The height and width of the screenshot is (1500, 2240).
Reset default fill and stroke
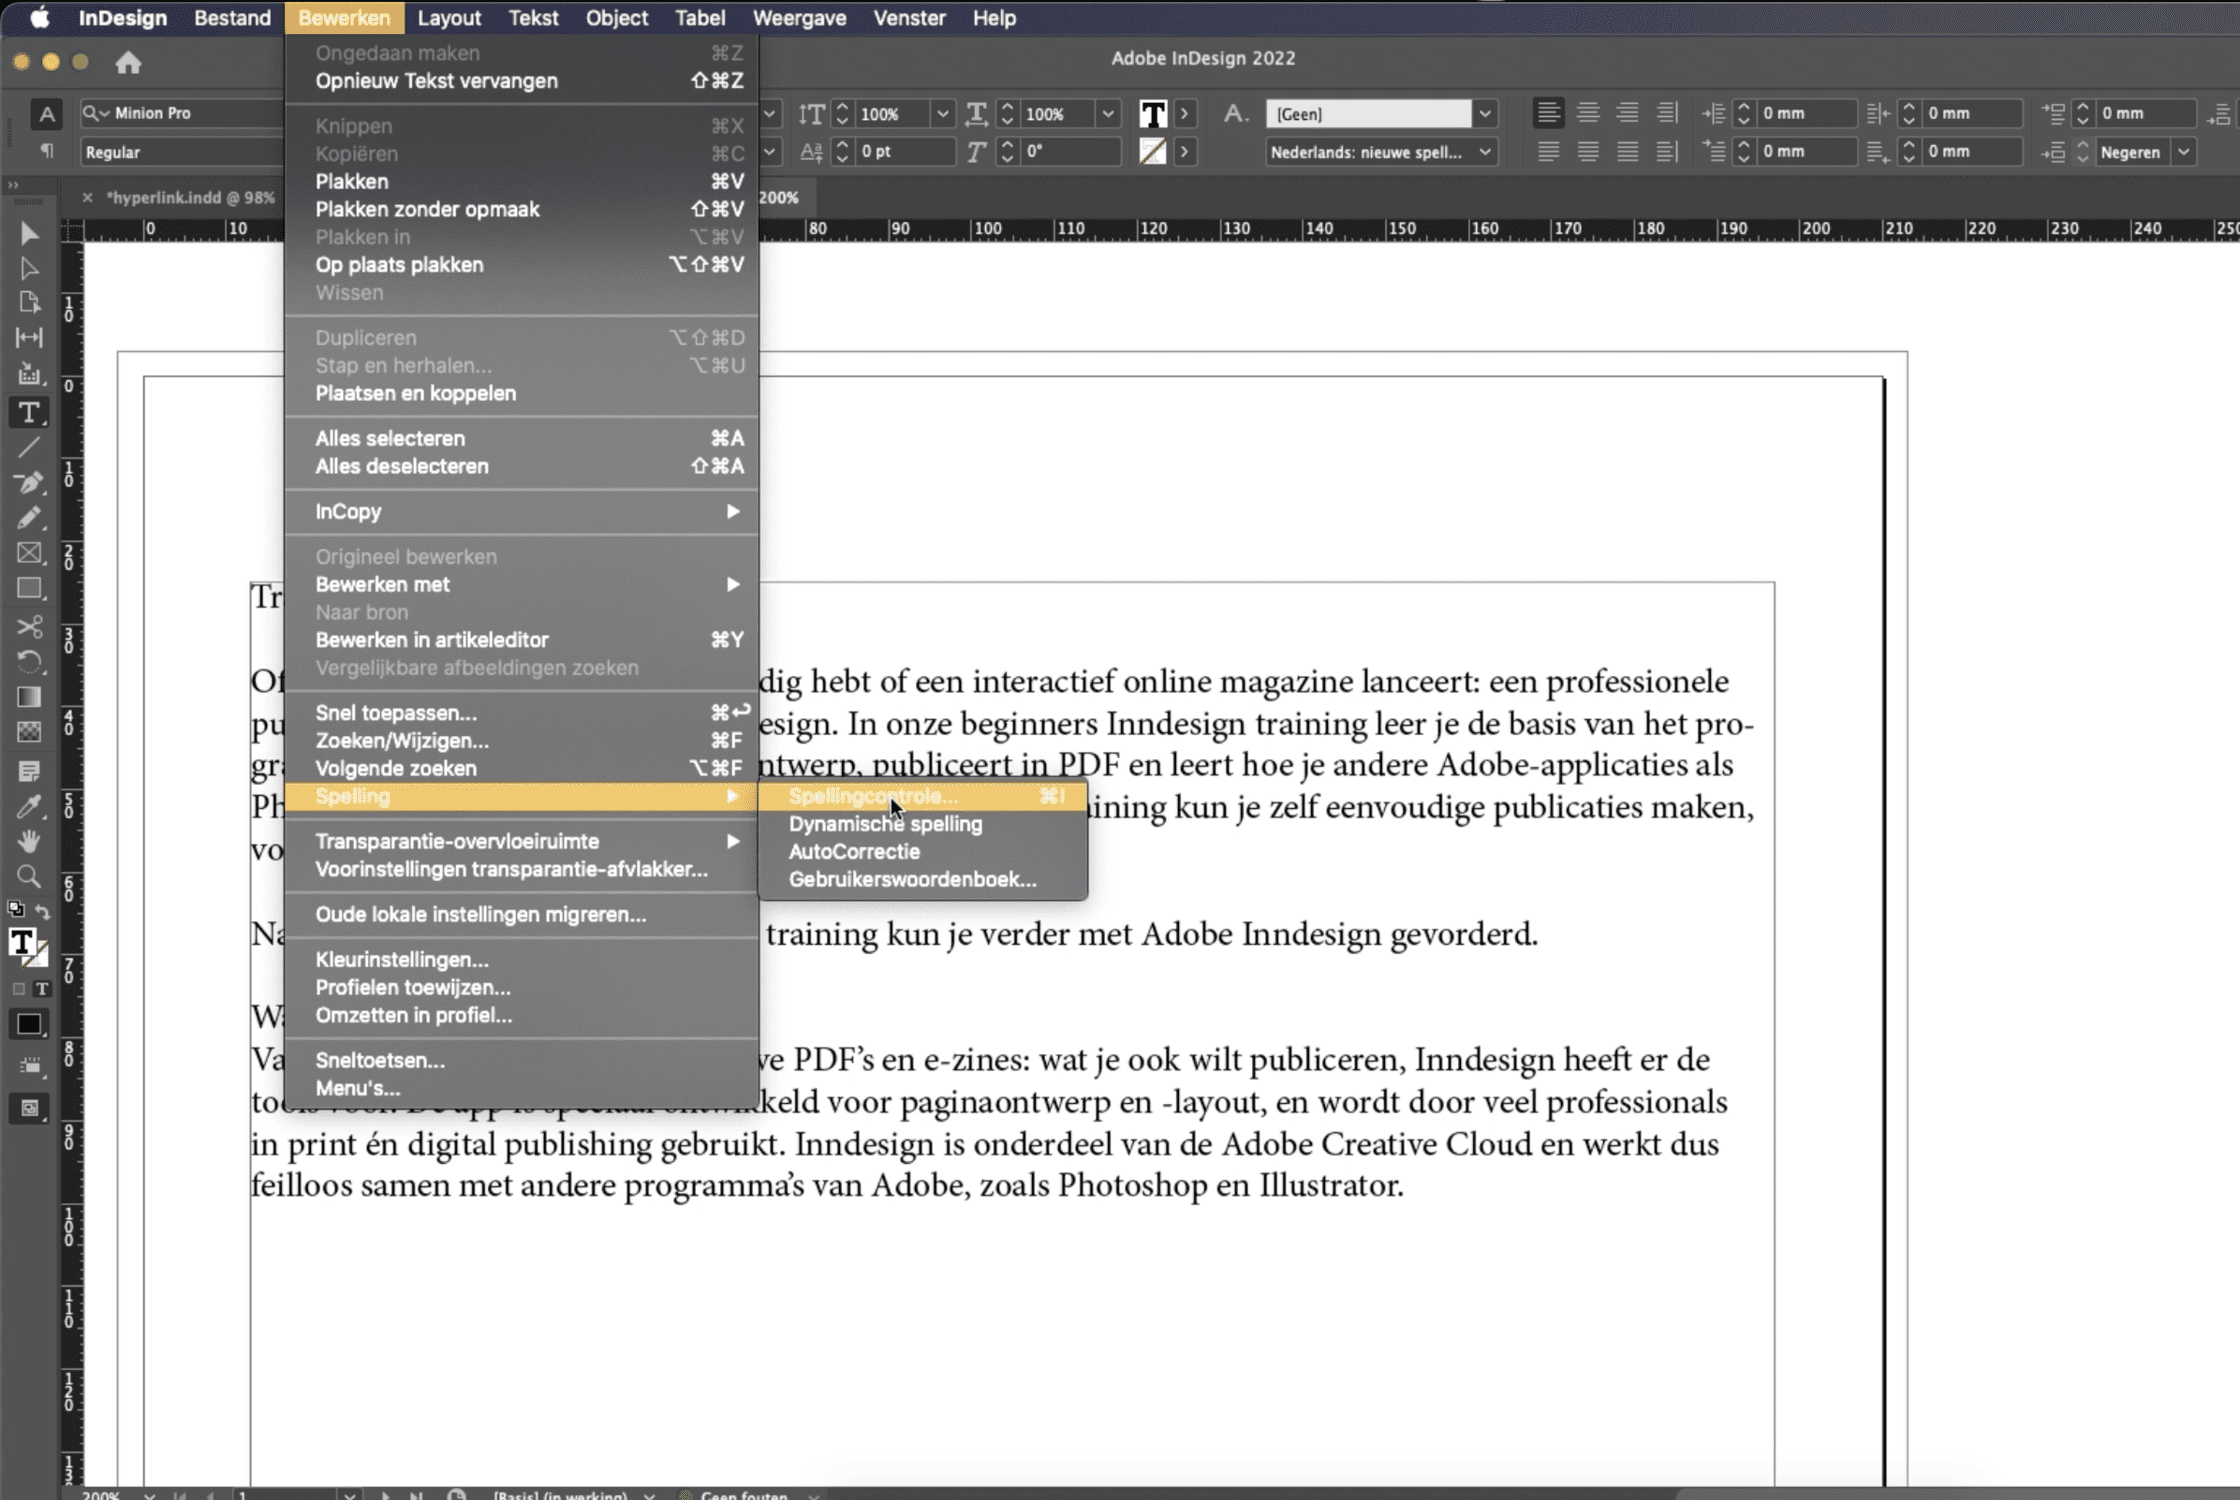16,910
